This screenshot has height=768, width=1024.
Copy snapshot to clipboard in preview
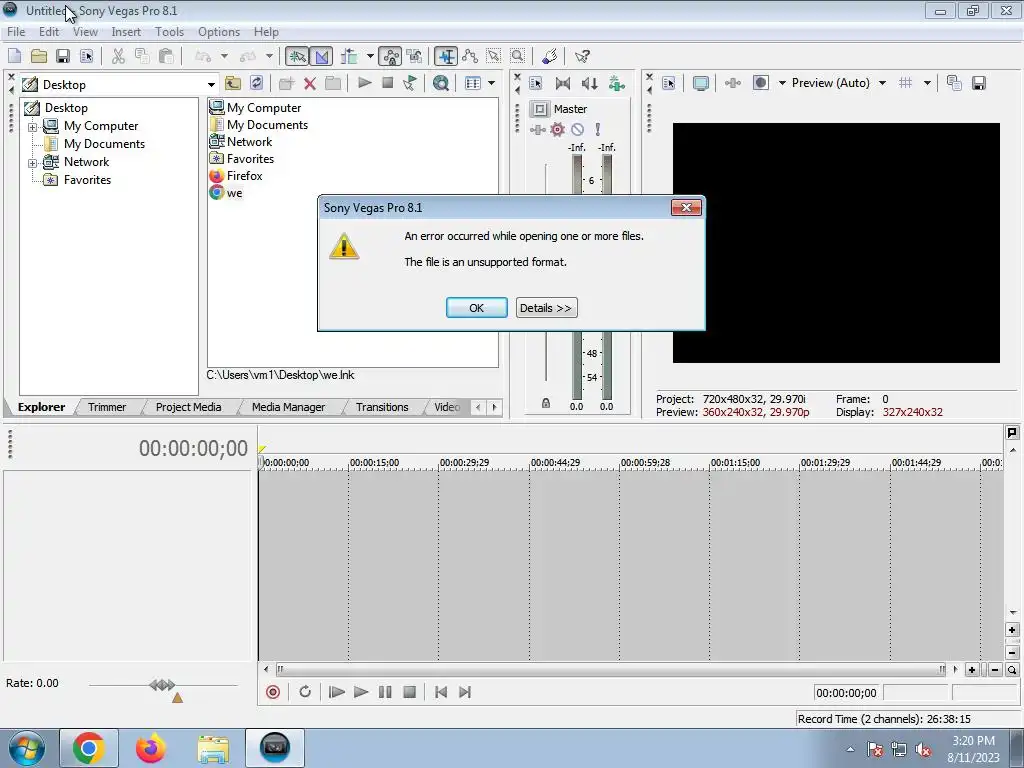coord(954,83)
